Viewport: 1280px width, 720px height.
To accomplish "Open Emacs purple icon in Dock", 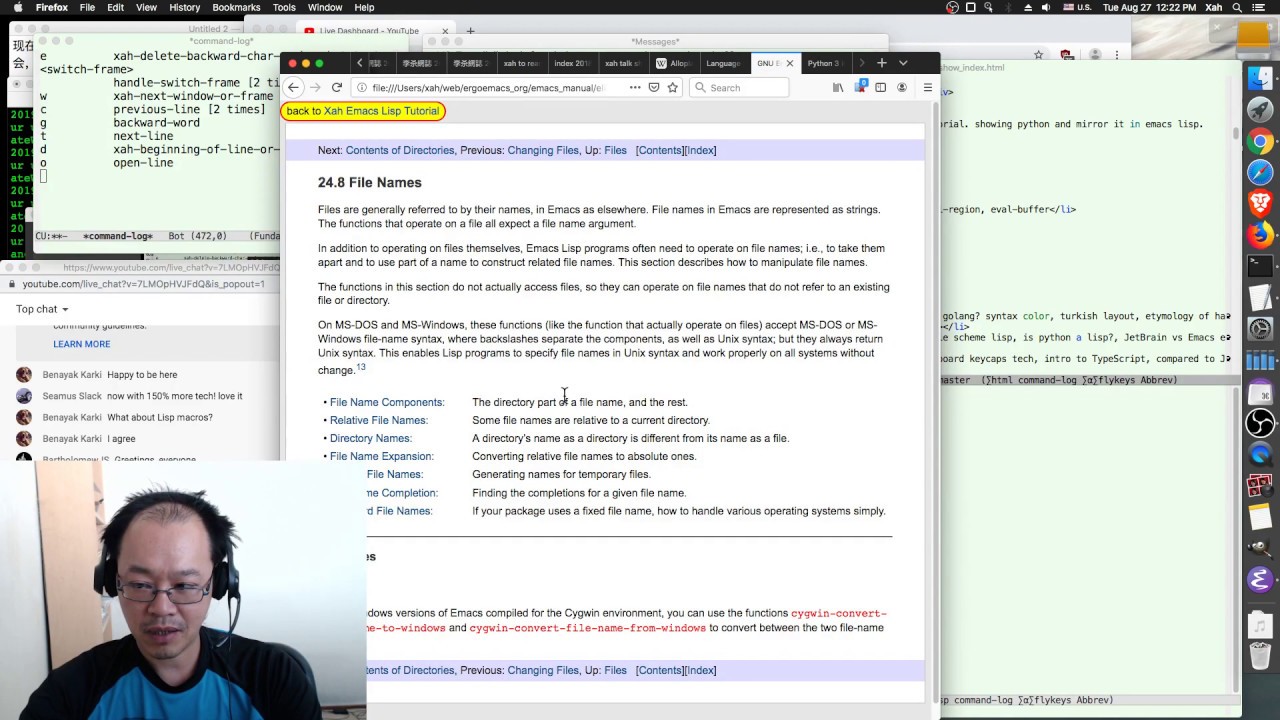I will tap(1260, 579).
